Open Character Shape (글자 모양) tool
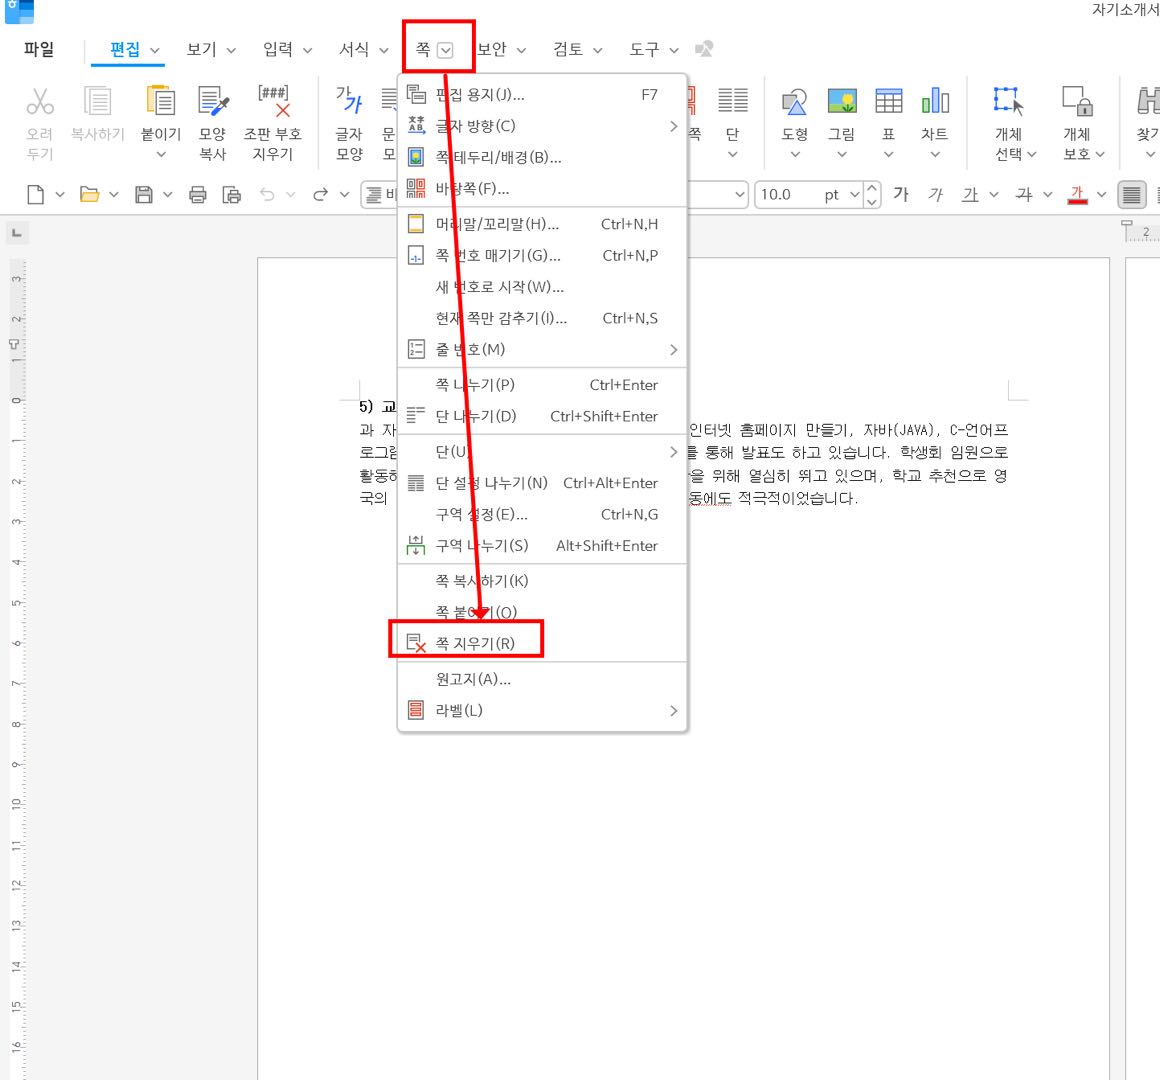The image size is (1160, 1080). 349,101
